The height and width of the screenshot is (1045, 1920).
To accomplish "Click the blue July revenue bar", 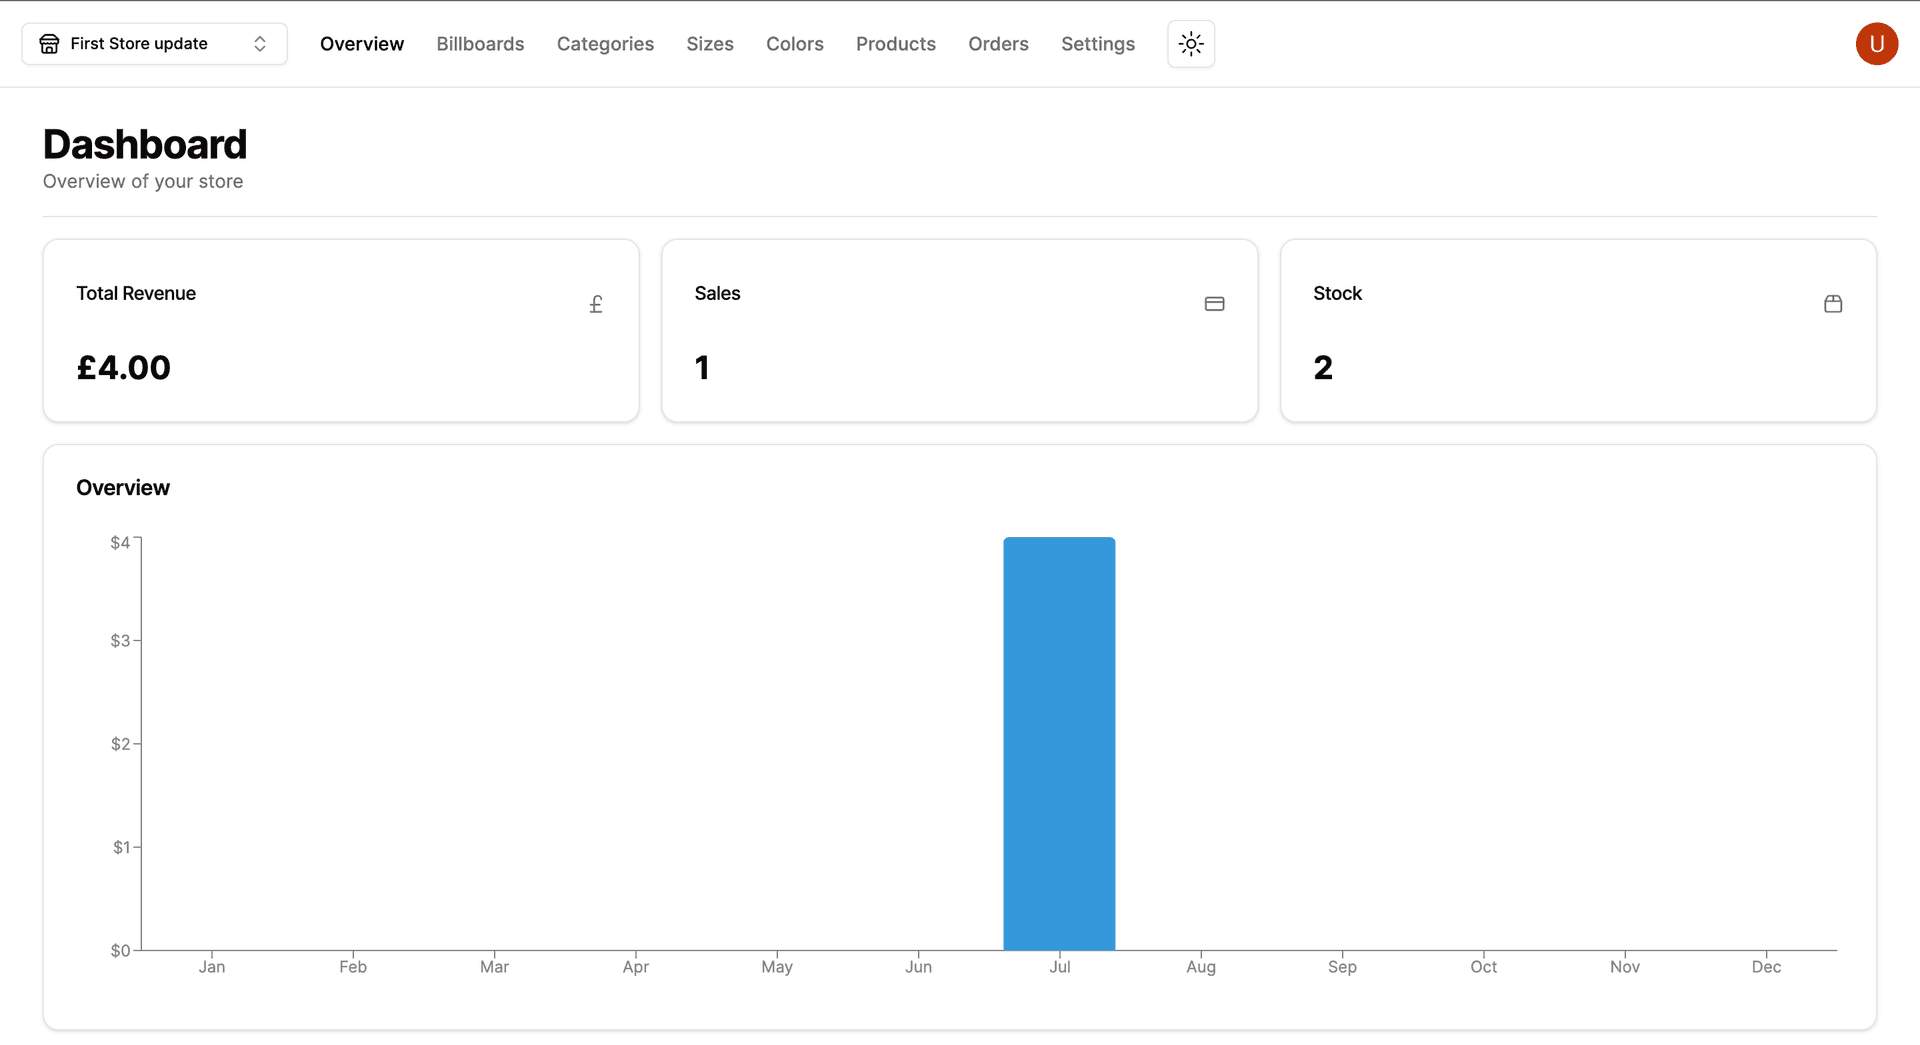I will pyautogui.click(x=1059, y=740).
